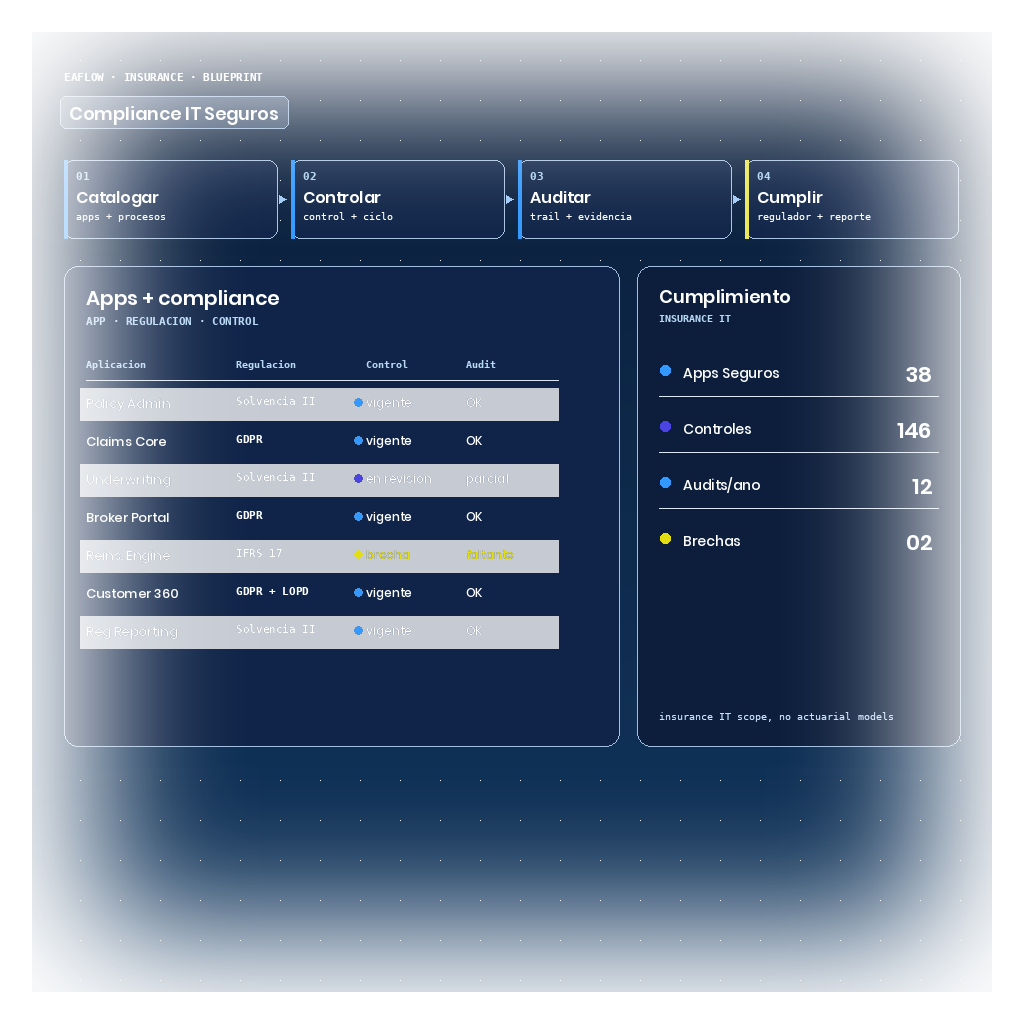The image size is (1024, 1024).
Task: Click the value 38 for Apps Seguros
Action: pos(918,375)
